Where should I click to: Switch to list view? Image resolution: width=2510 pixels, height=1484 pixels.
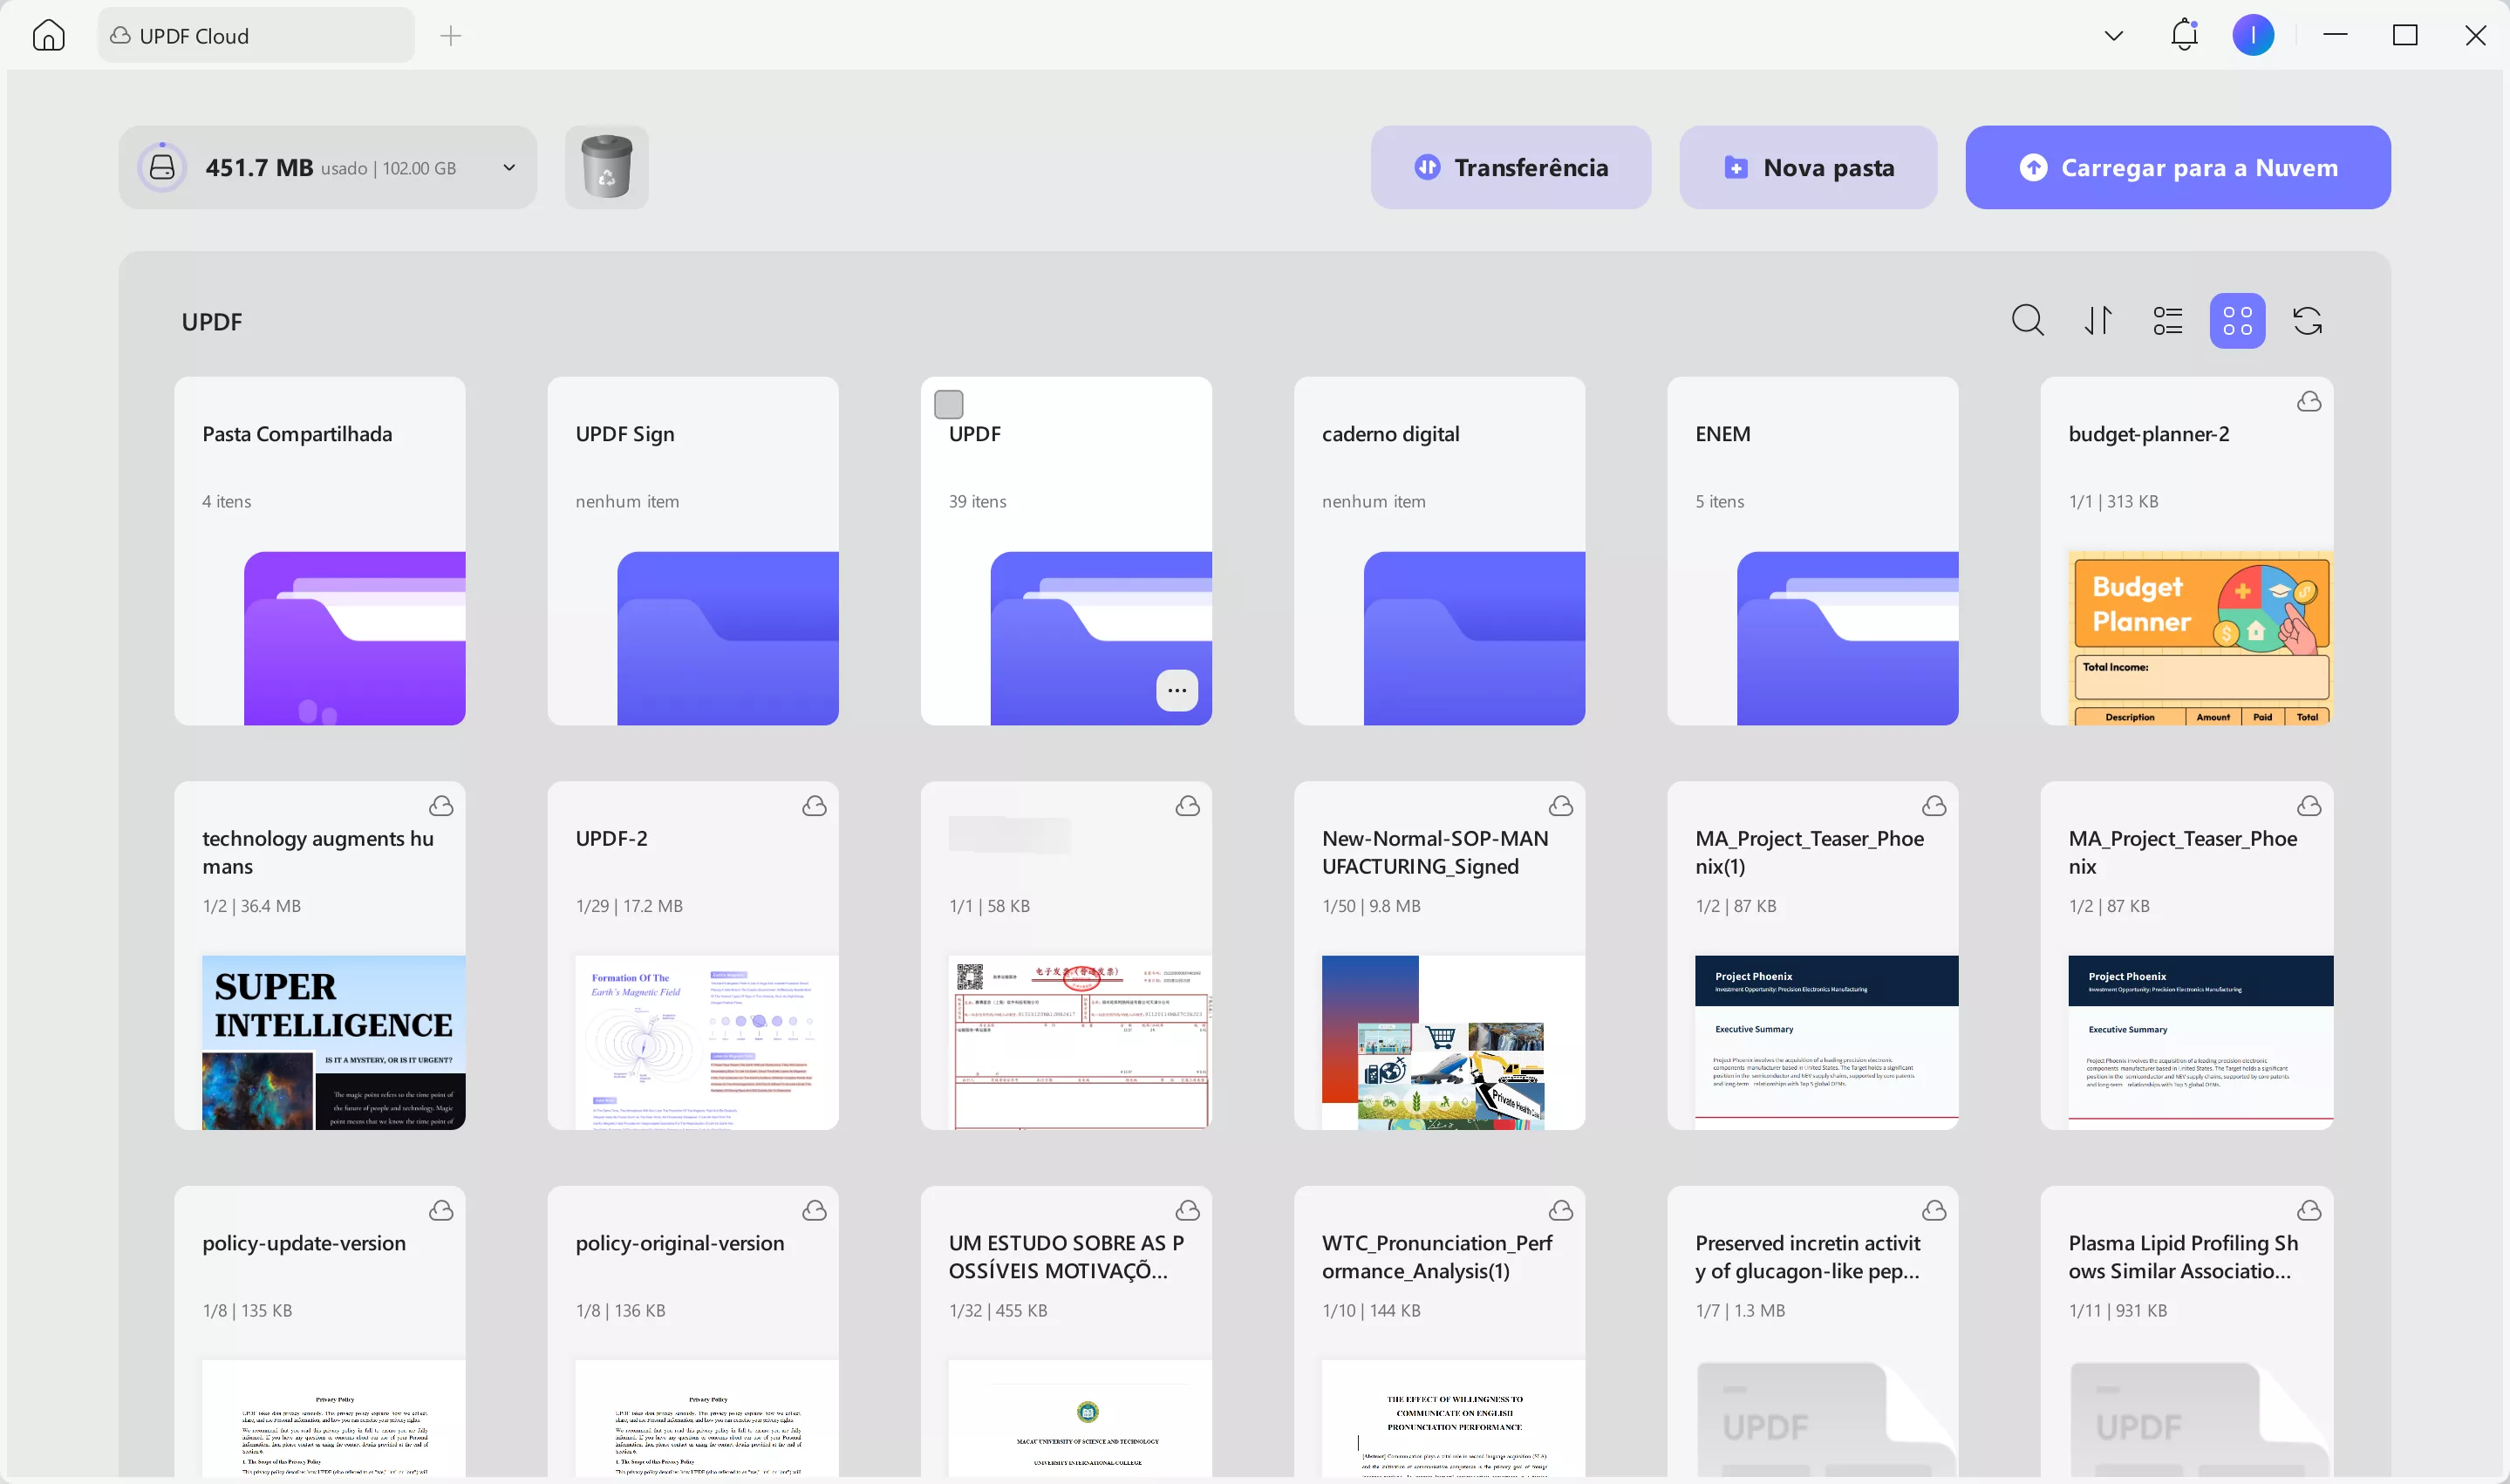(x=2167, y=321)
